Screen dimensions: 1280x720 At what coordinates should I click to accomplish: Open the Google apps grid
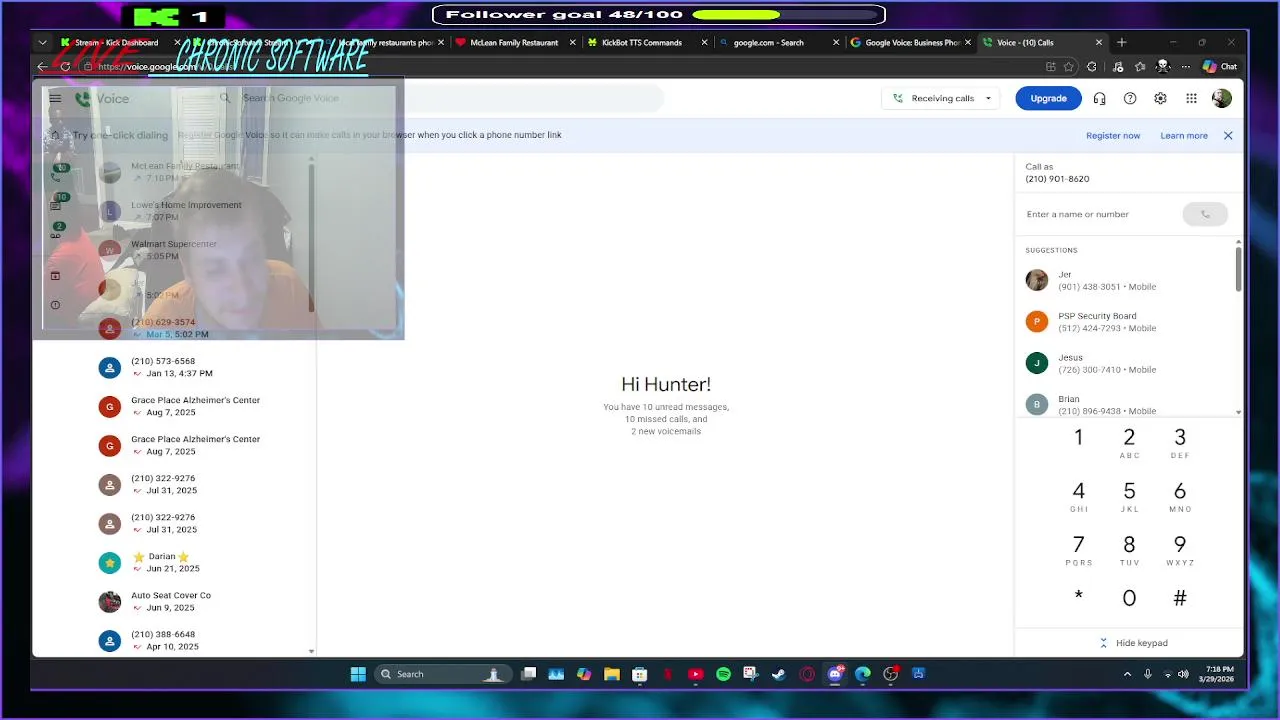coord(1191,98)
